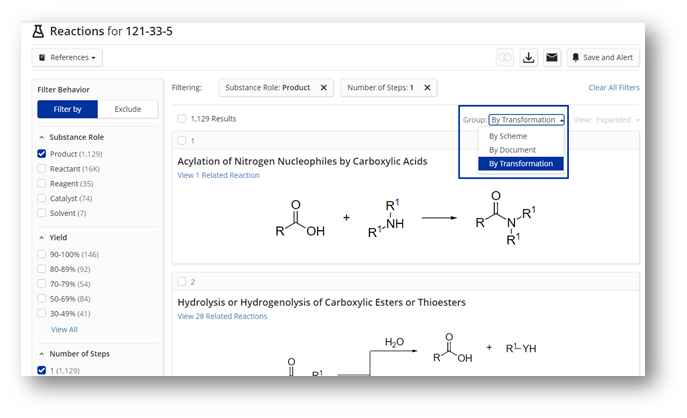
Task: Click the ester hydrolysis reaction scheme
Action: (x=411, y=354)
